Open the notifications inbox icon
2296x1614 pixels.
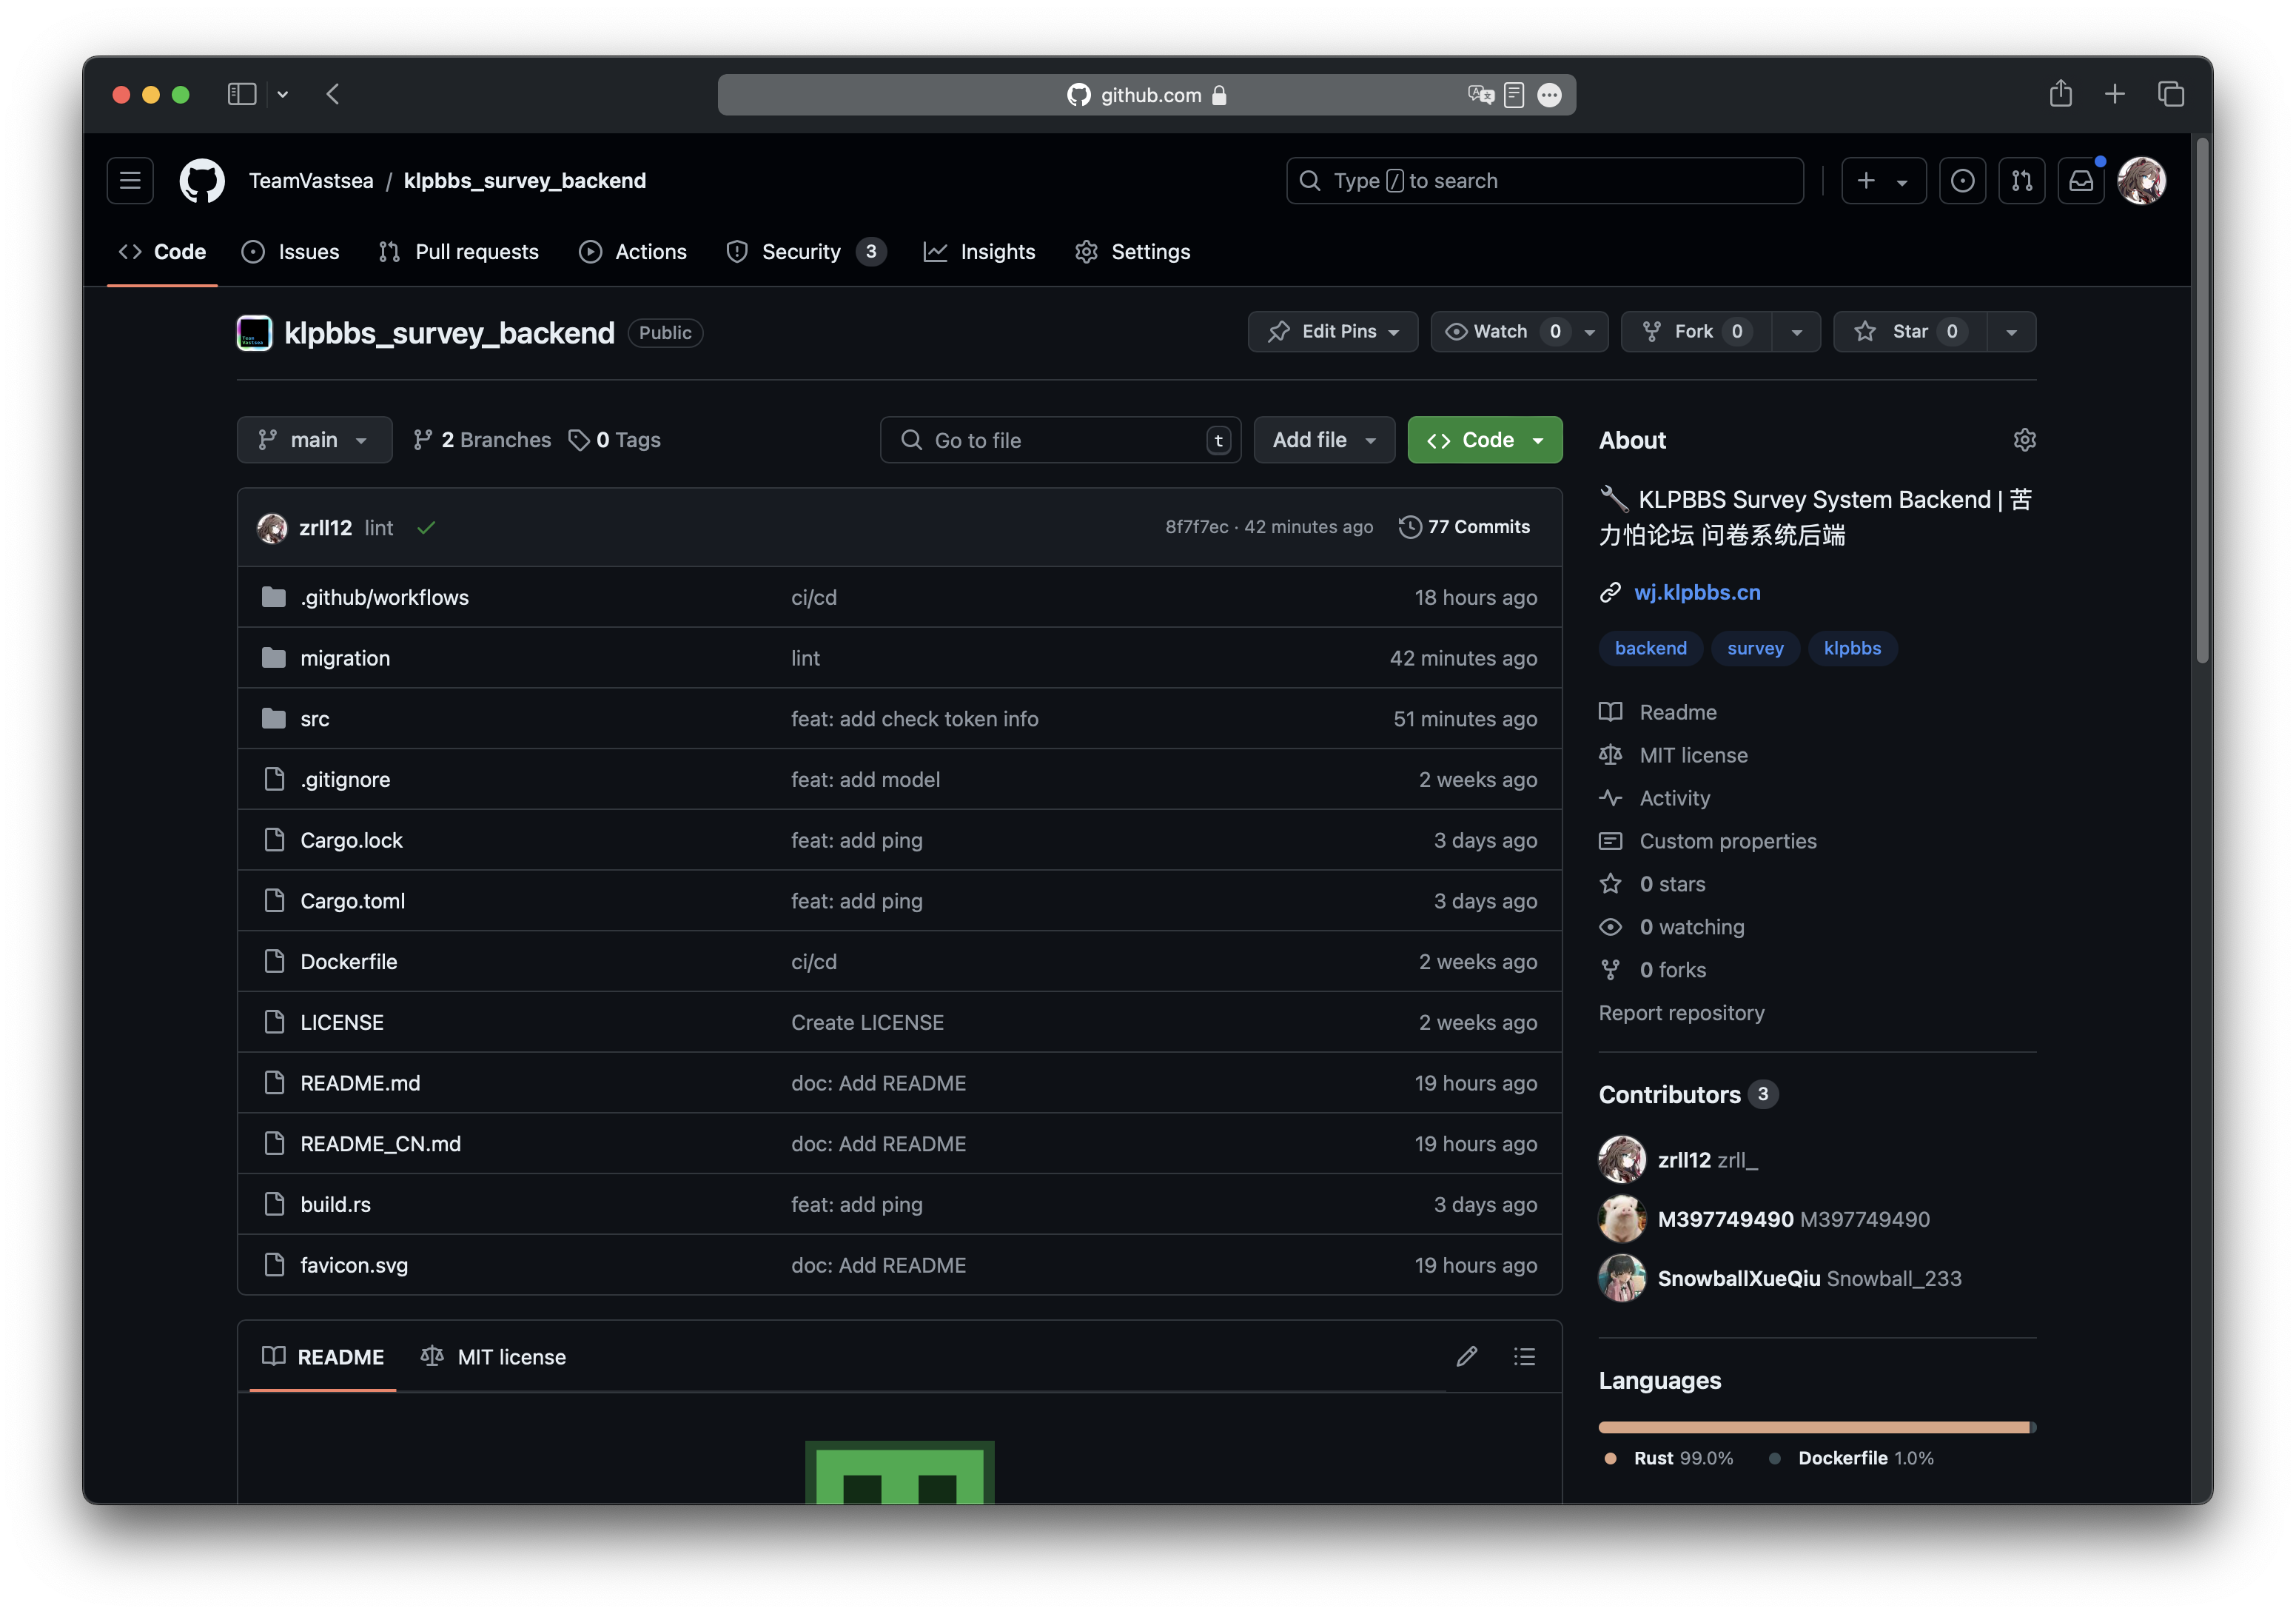pyautogui.click(x=2081, y=181)
